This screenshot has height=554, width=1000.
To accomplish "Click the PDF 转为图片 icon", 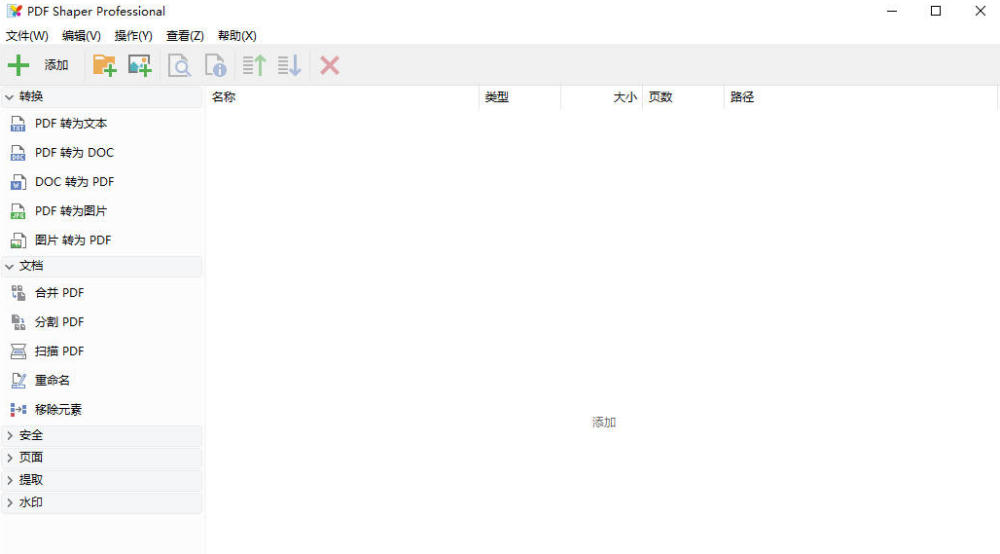I will click(x=18, y=212).
